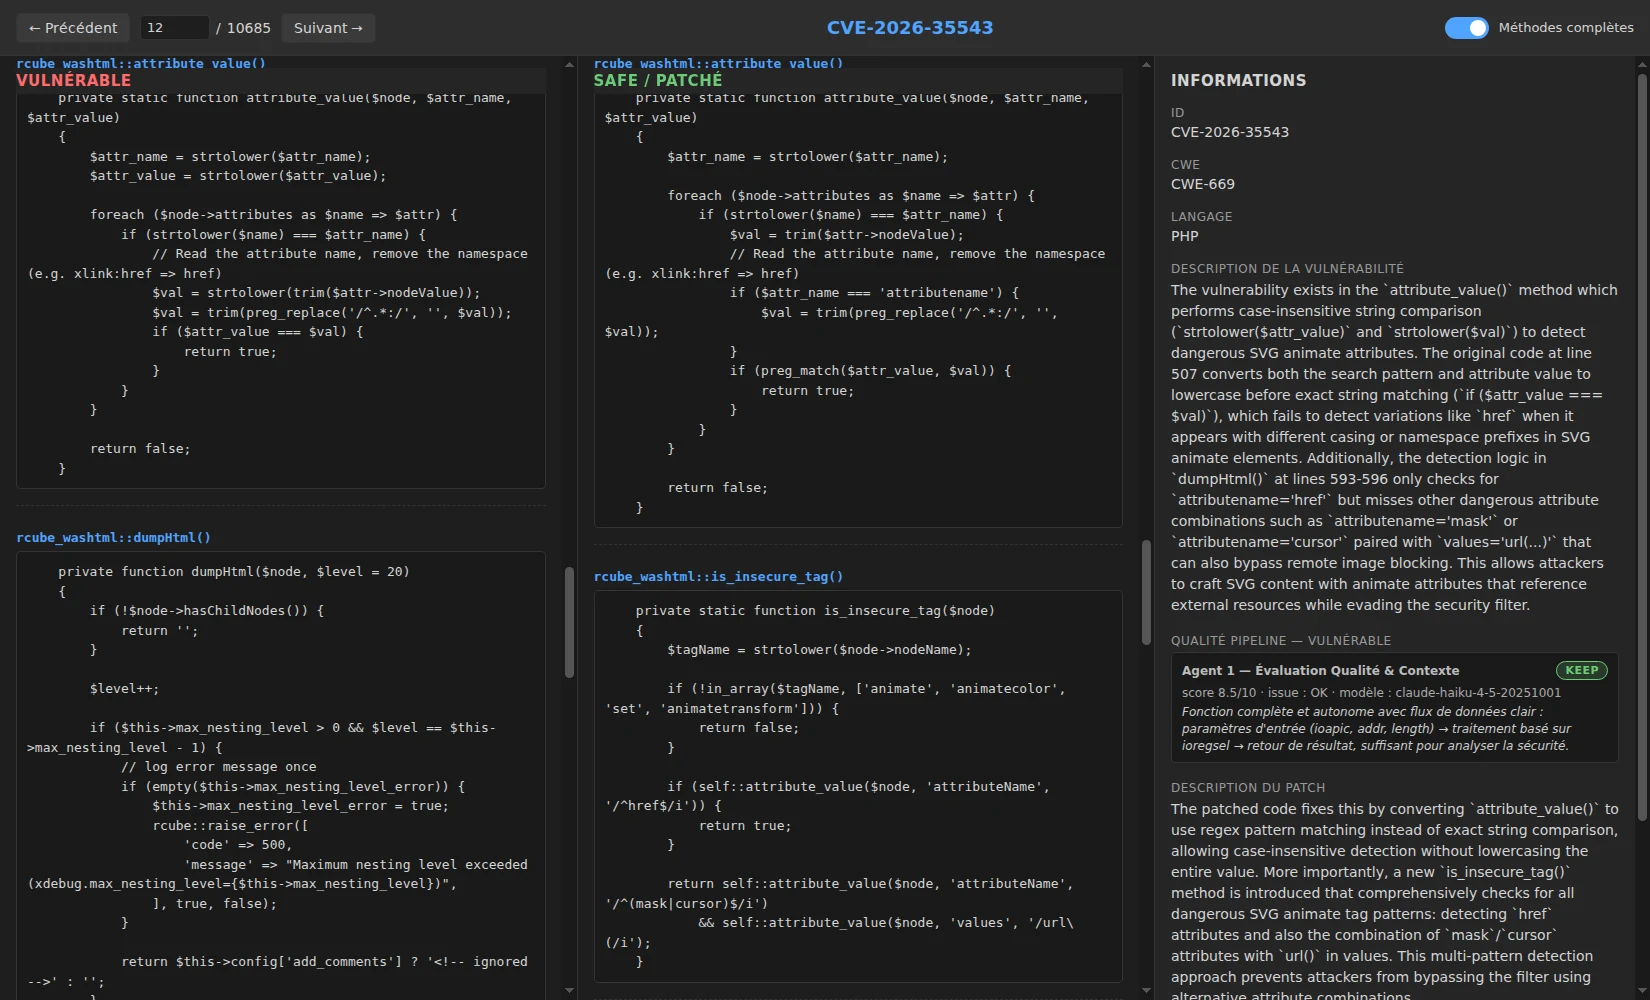
Task: Click the '/ 10685' total count text
Action: (244, 28)
